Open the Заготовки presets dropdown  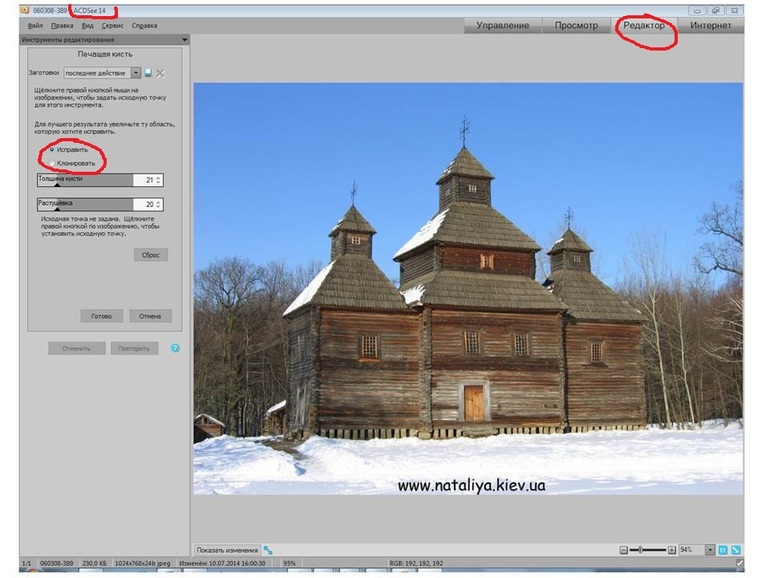pyautogui.click(x=136, y=73)
